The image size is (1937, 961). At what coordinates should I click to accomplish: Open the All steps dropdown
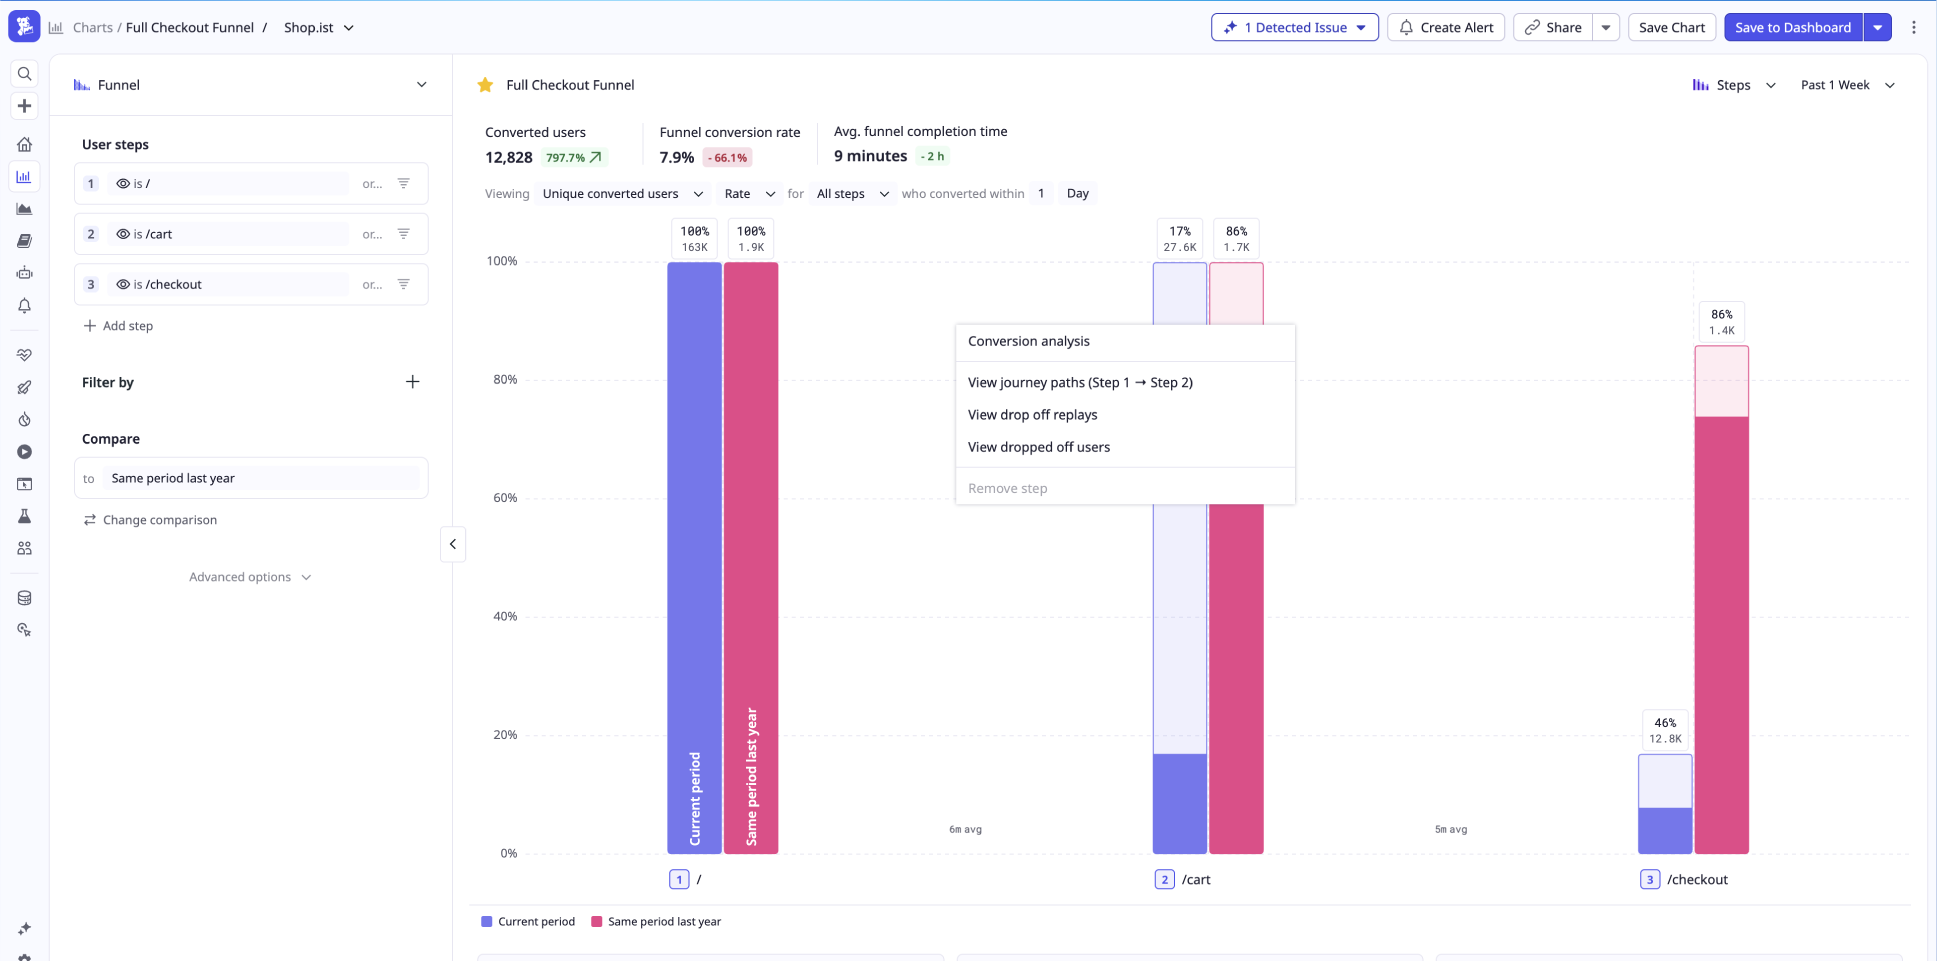pos(852,194)
